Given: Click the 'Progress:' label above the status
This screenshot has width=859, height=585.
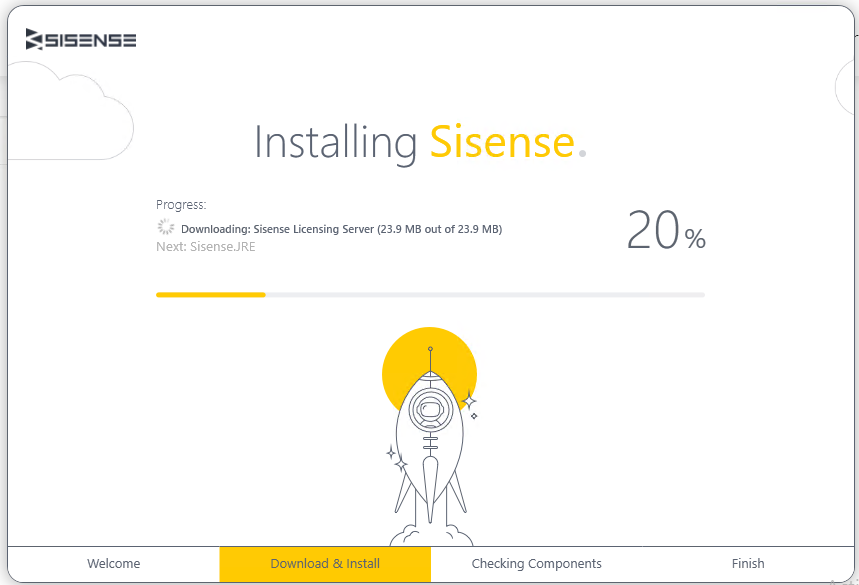Looking at the screenshot, I should click(180, 204).
